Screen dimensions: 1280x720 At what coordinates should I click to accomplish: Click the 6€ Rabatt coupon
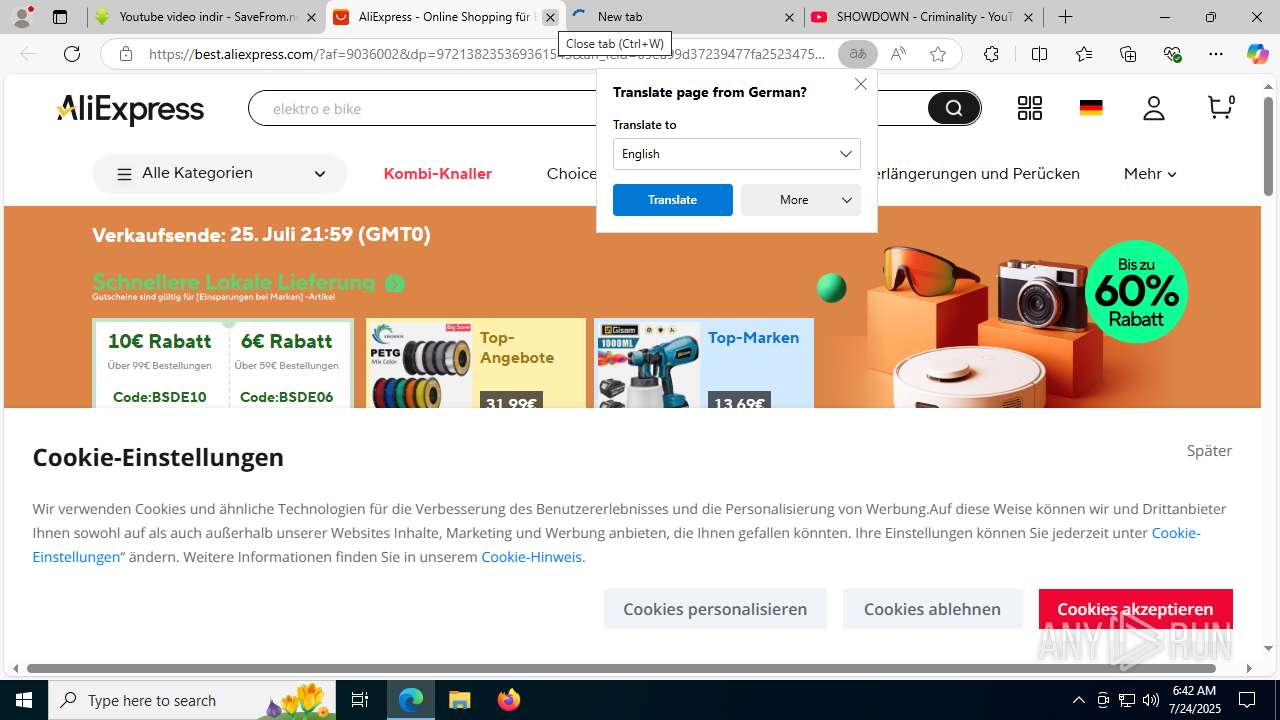pos(287,367)
